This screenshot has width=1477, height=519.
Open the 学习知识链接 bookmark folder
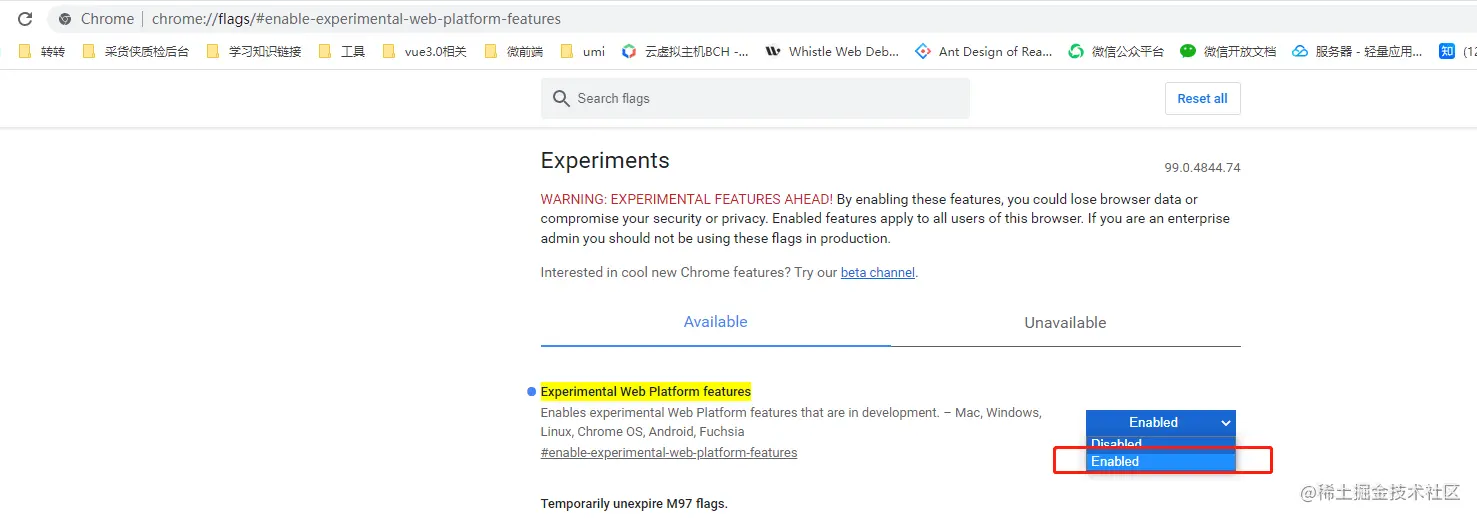(254, 51)
